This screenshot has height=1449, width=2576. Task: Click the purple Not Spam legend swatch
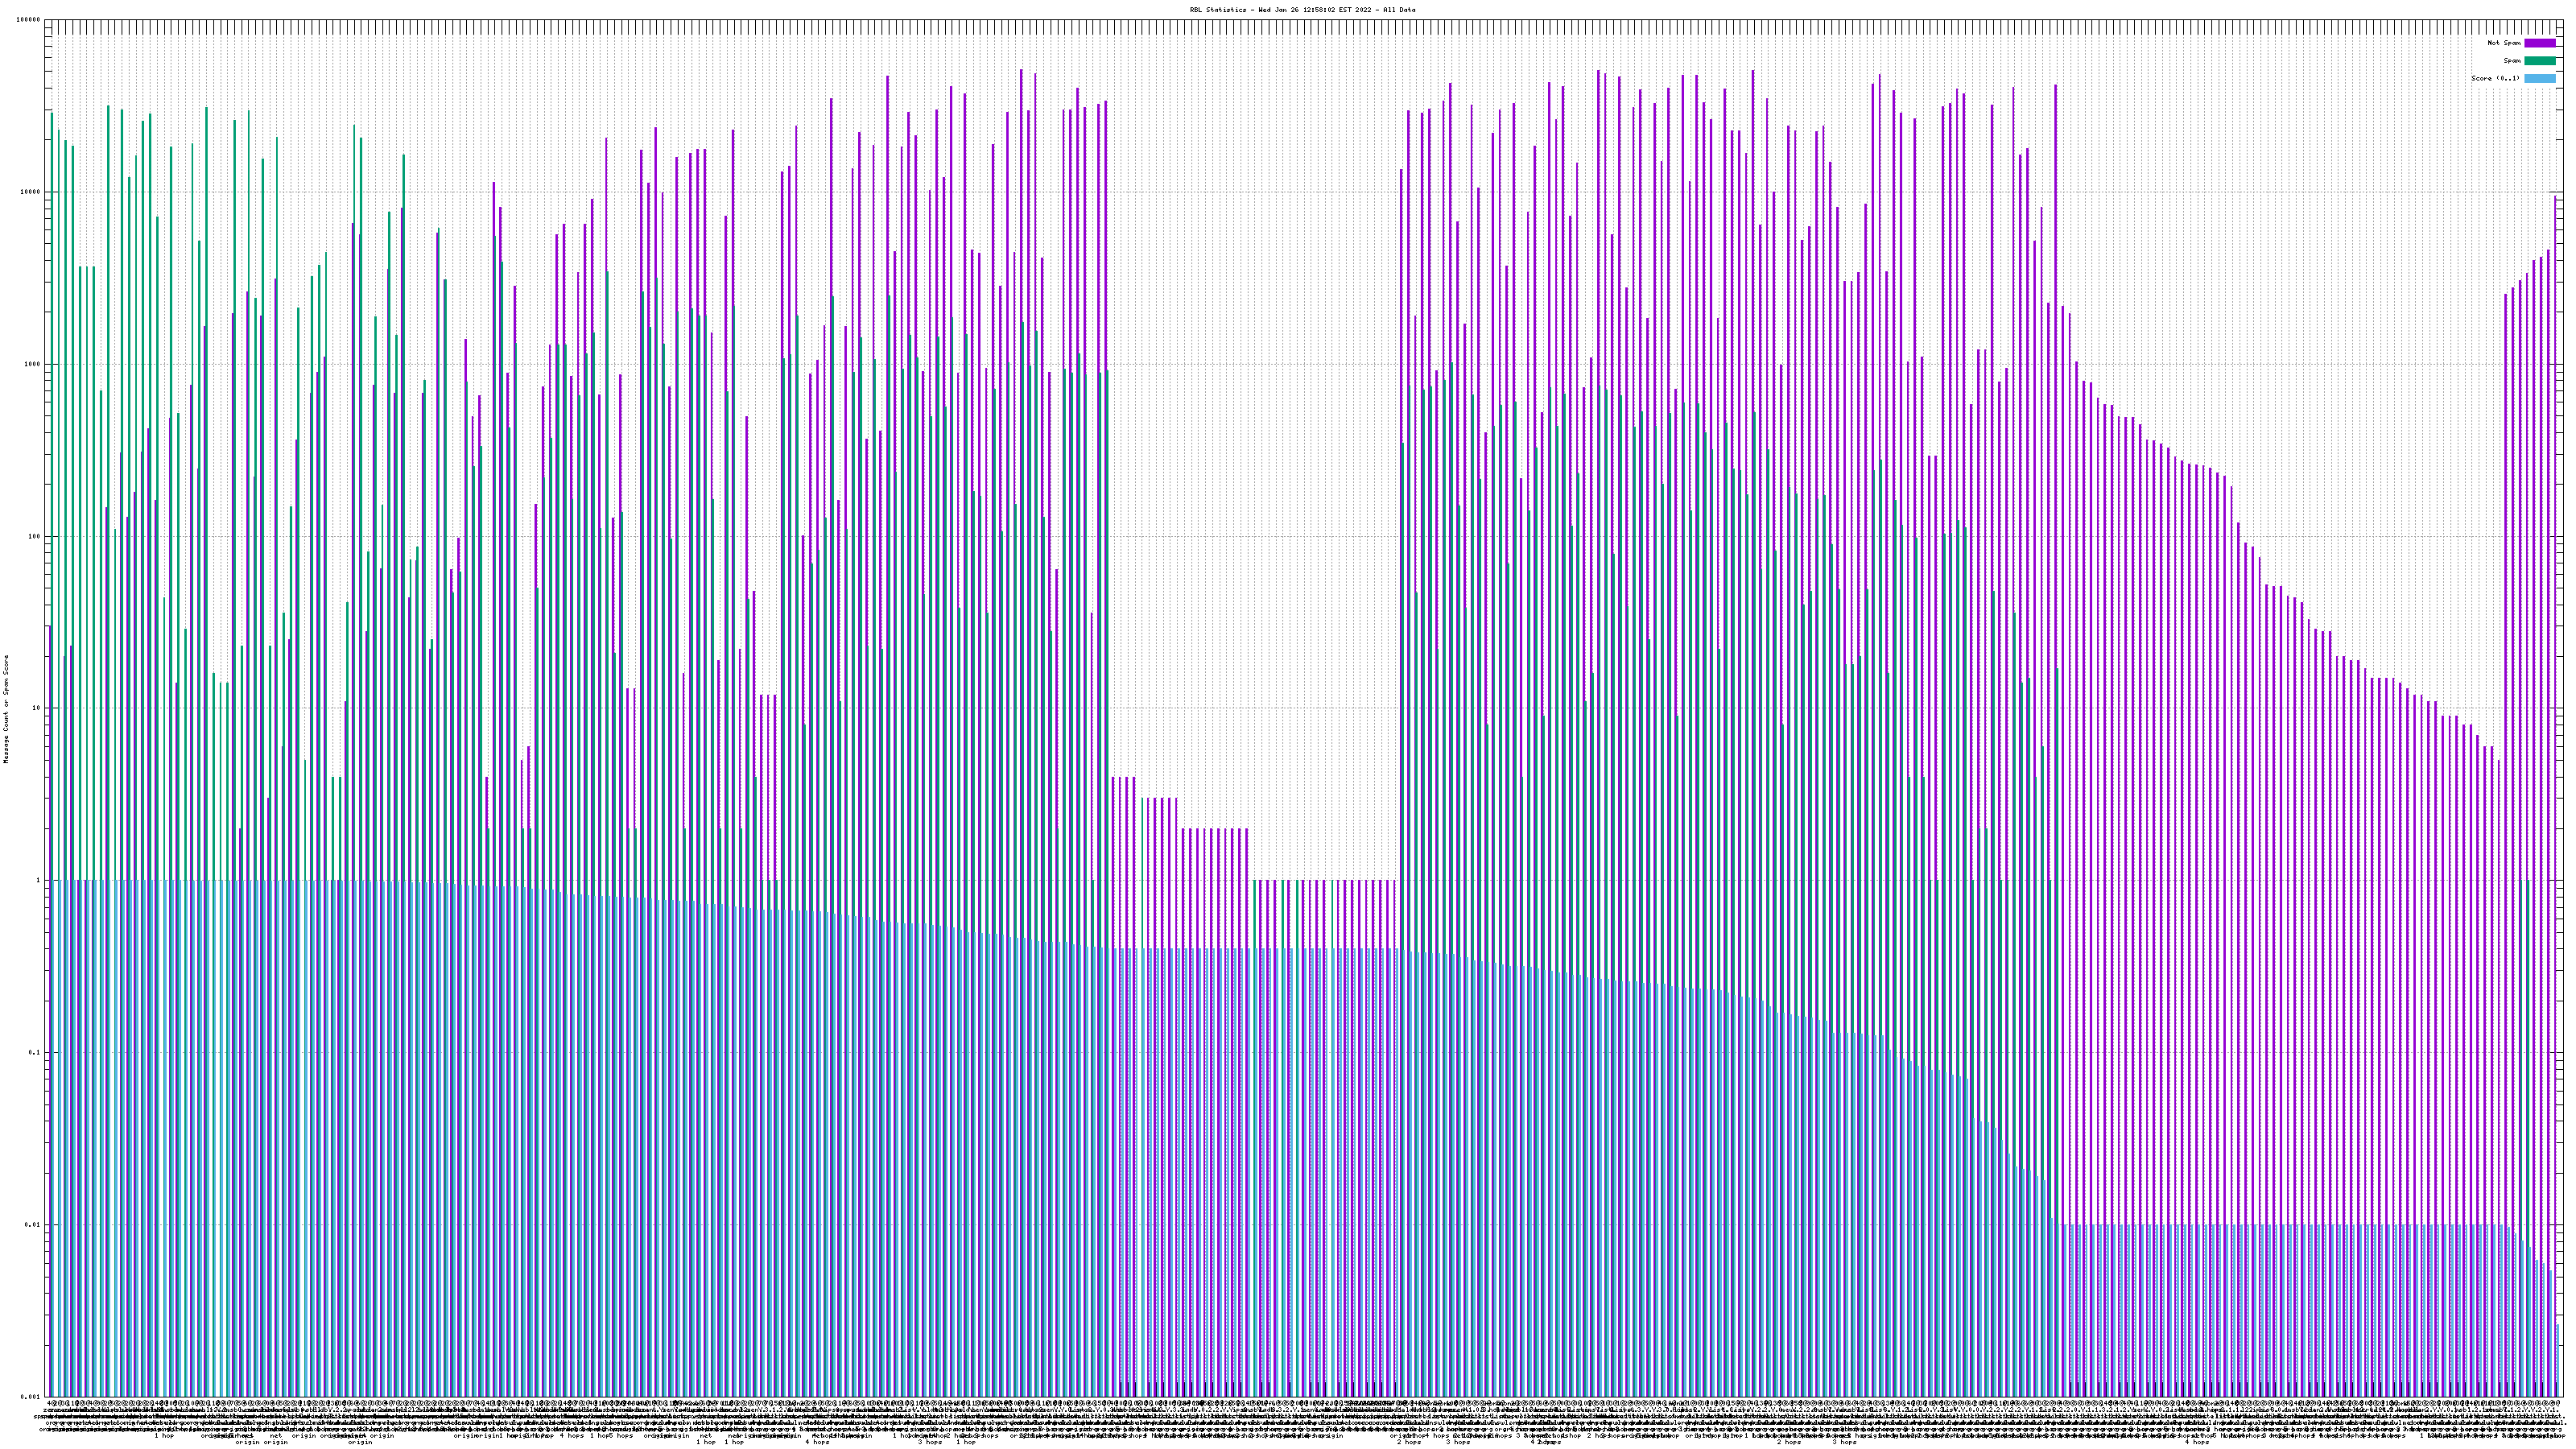click(2539, 43)
